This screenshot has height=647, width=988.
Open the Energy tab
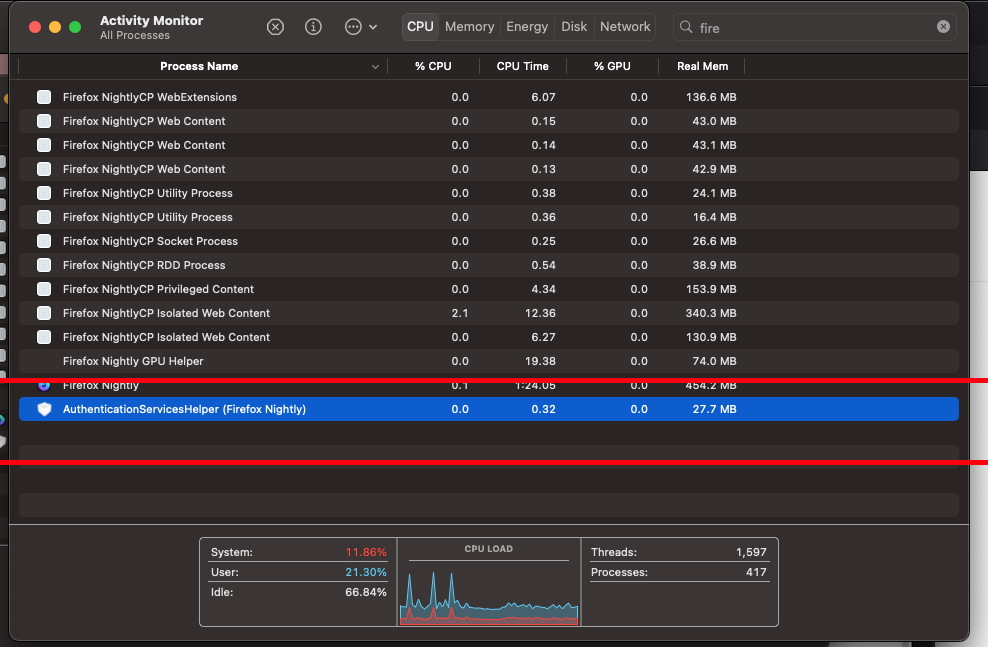(x=527, y=27)
